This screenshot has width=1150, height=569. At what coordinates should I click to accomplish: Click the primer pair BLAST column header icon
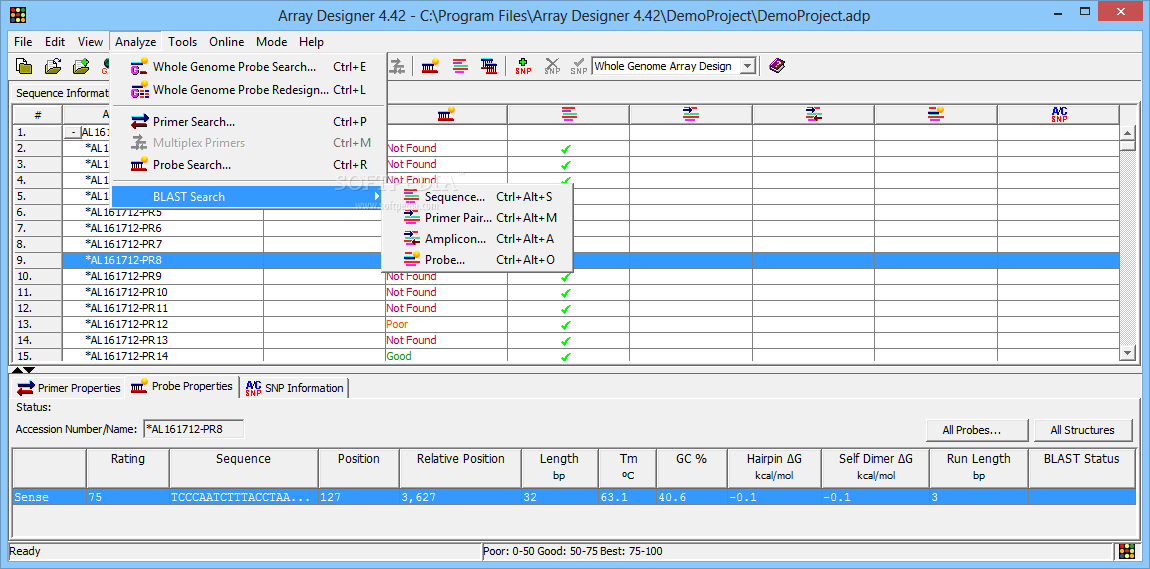pos(690,114)
